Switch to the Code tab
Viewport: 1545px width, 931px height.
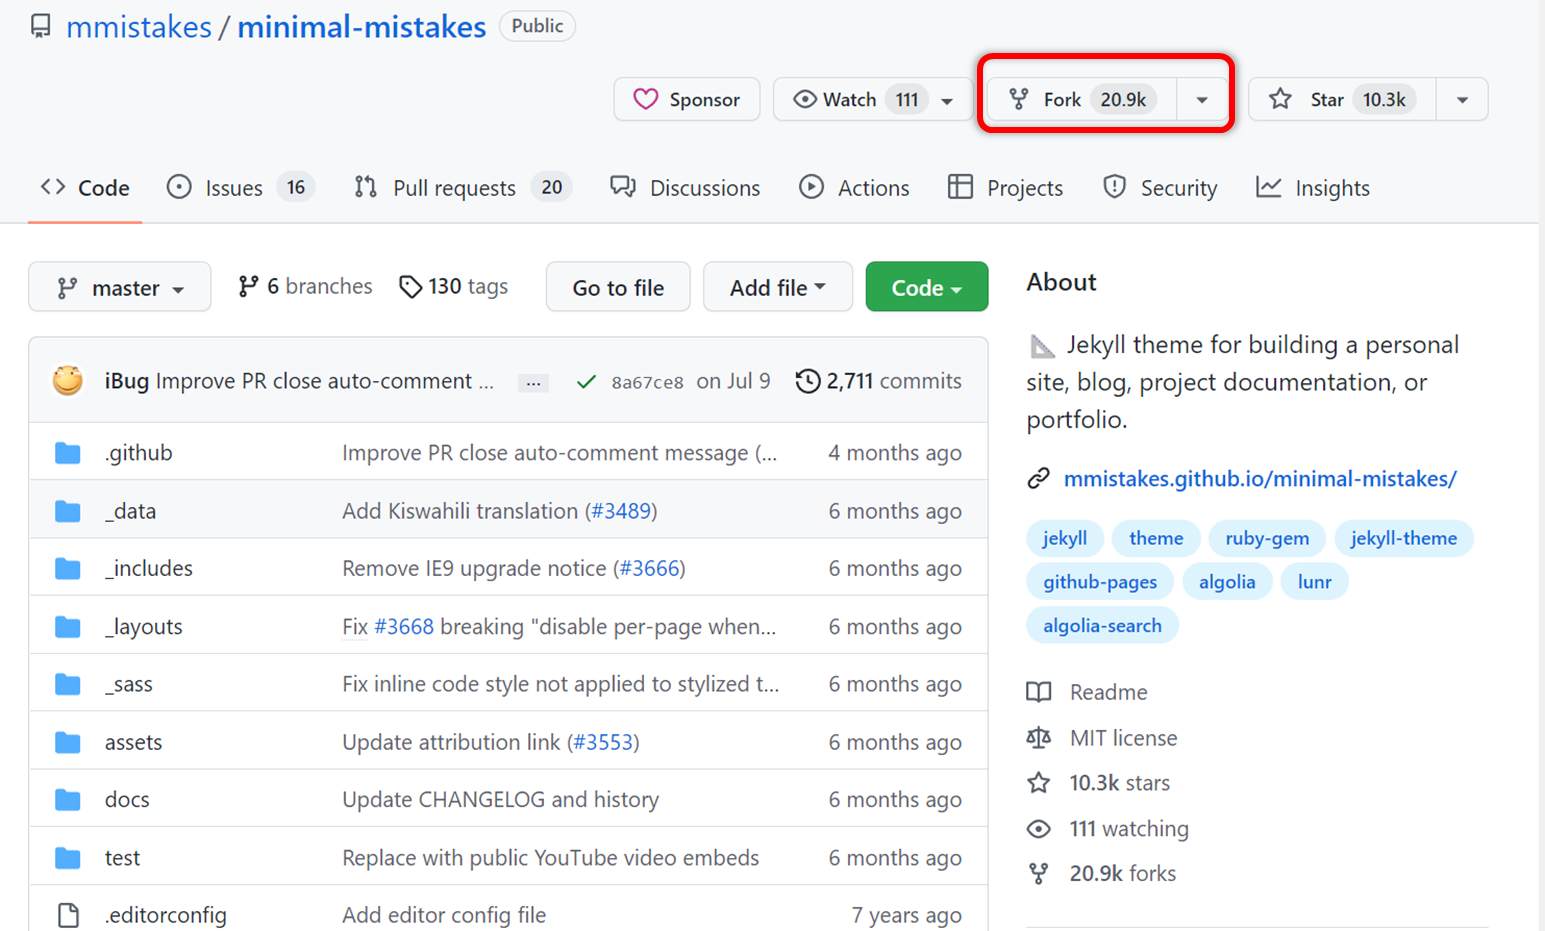pyautogui.click(x=85, y=188)
